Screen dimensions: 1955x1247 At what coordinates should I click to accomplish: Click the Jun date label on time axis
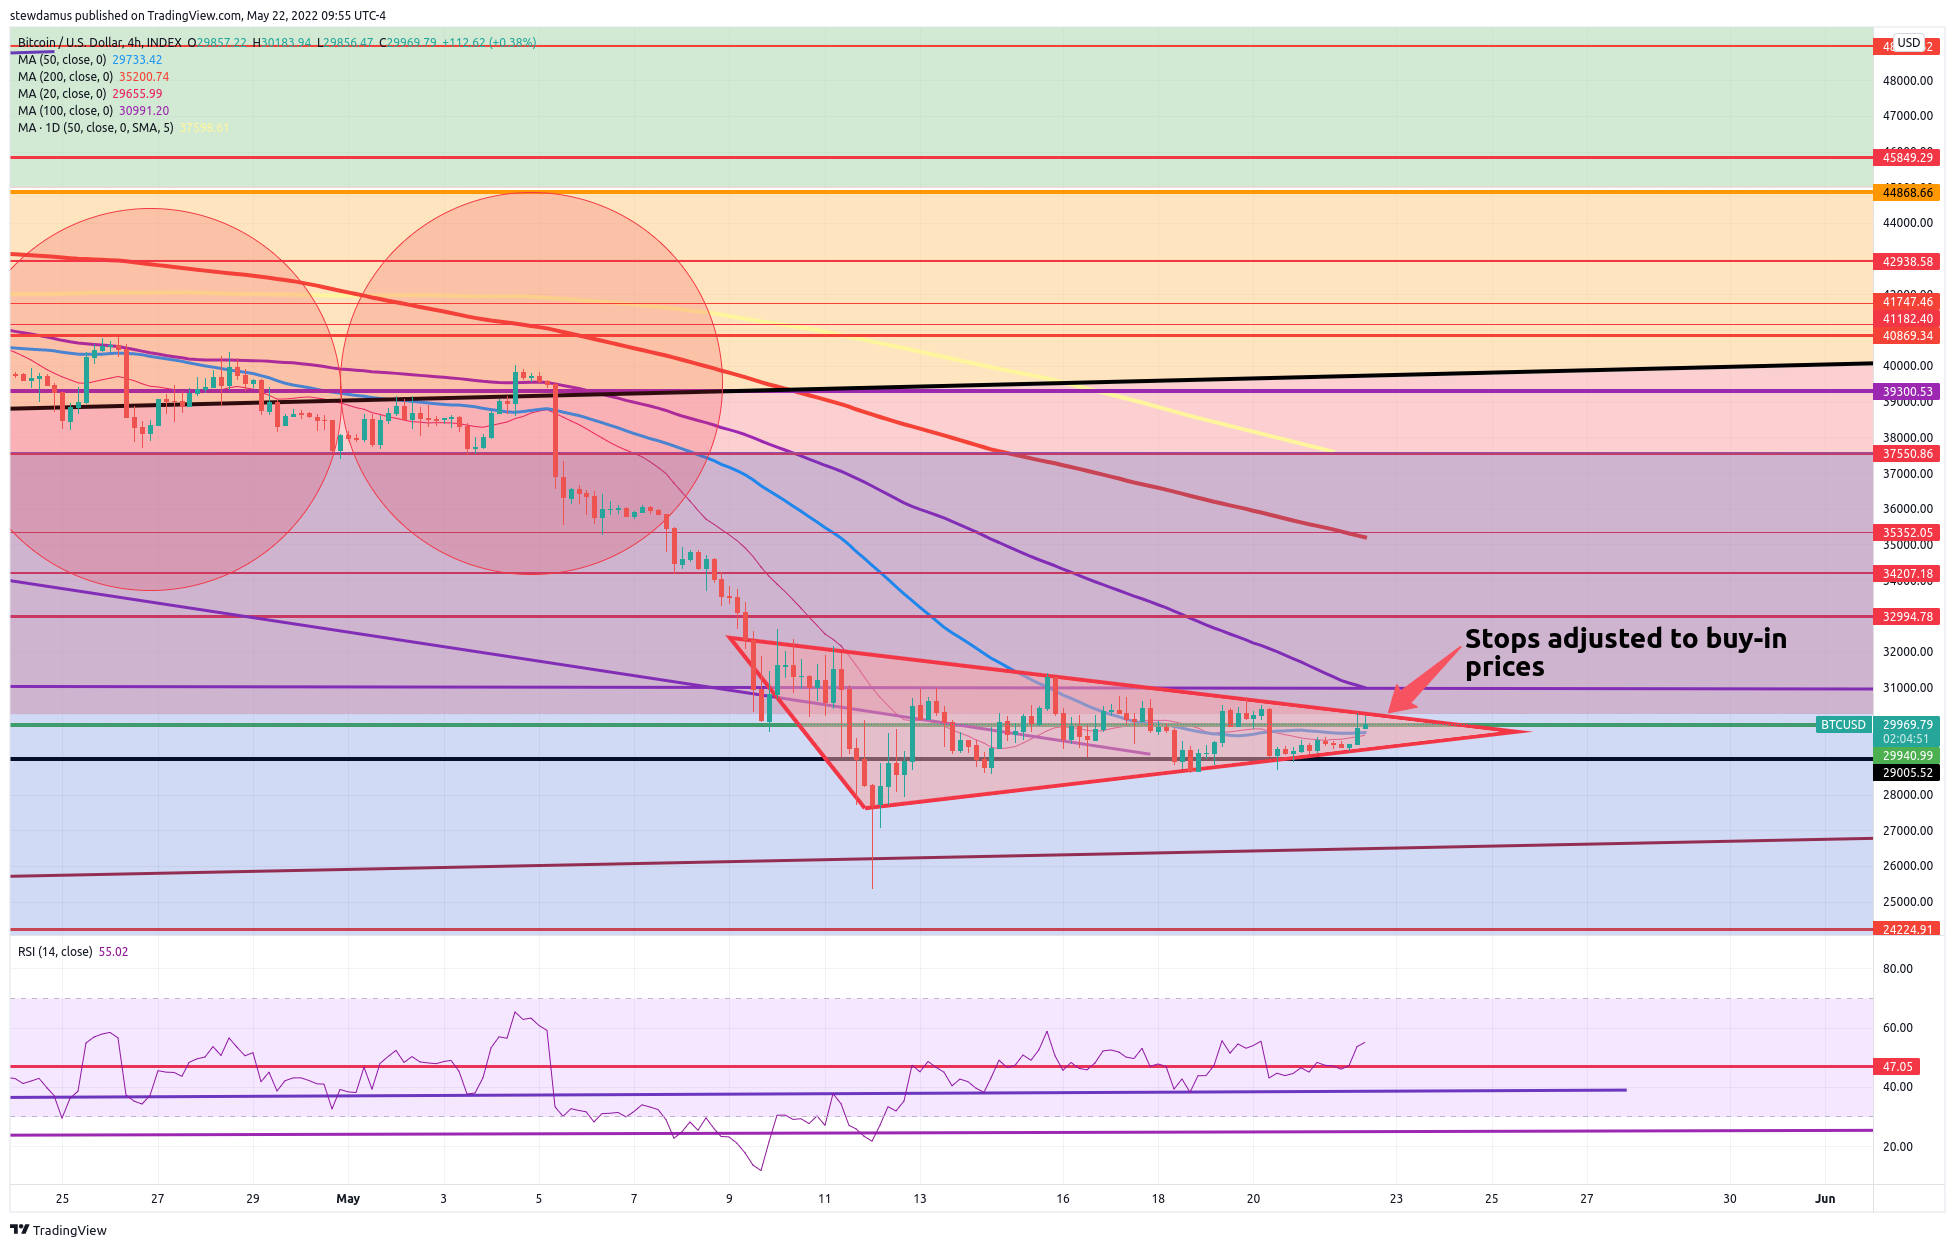(x=1825, y=1198)
